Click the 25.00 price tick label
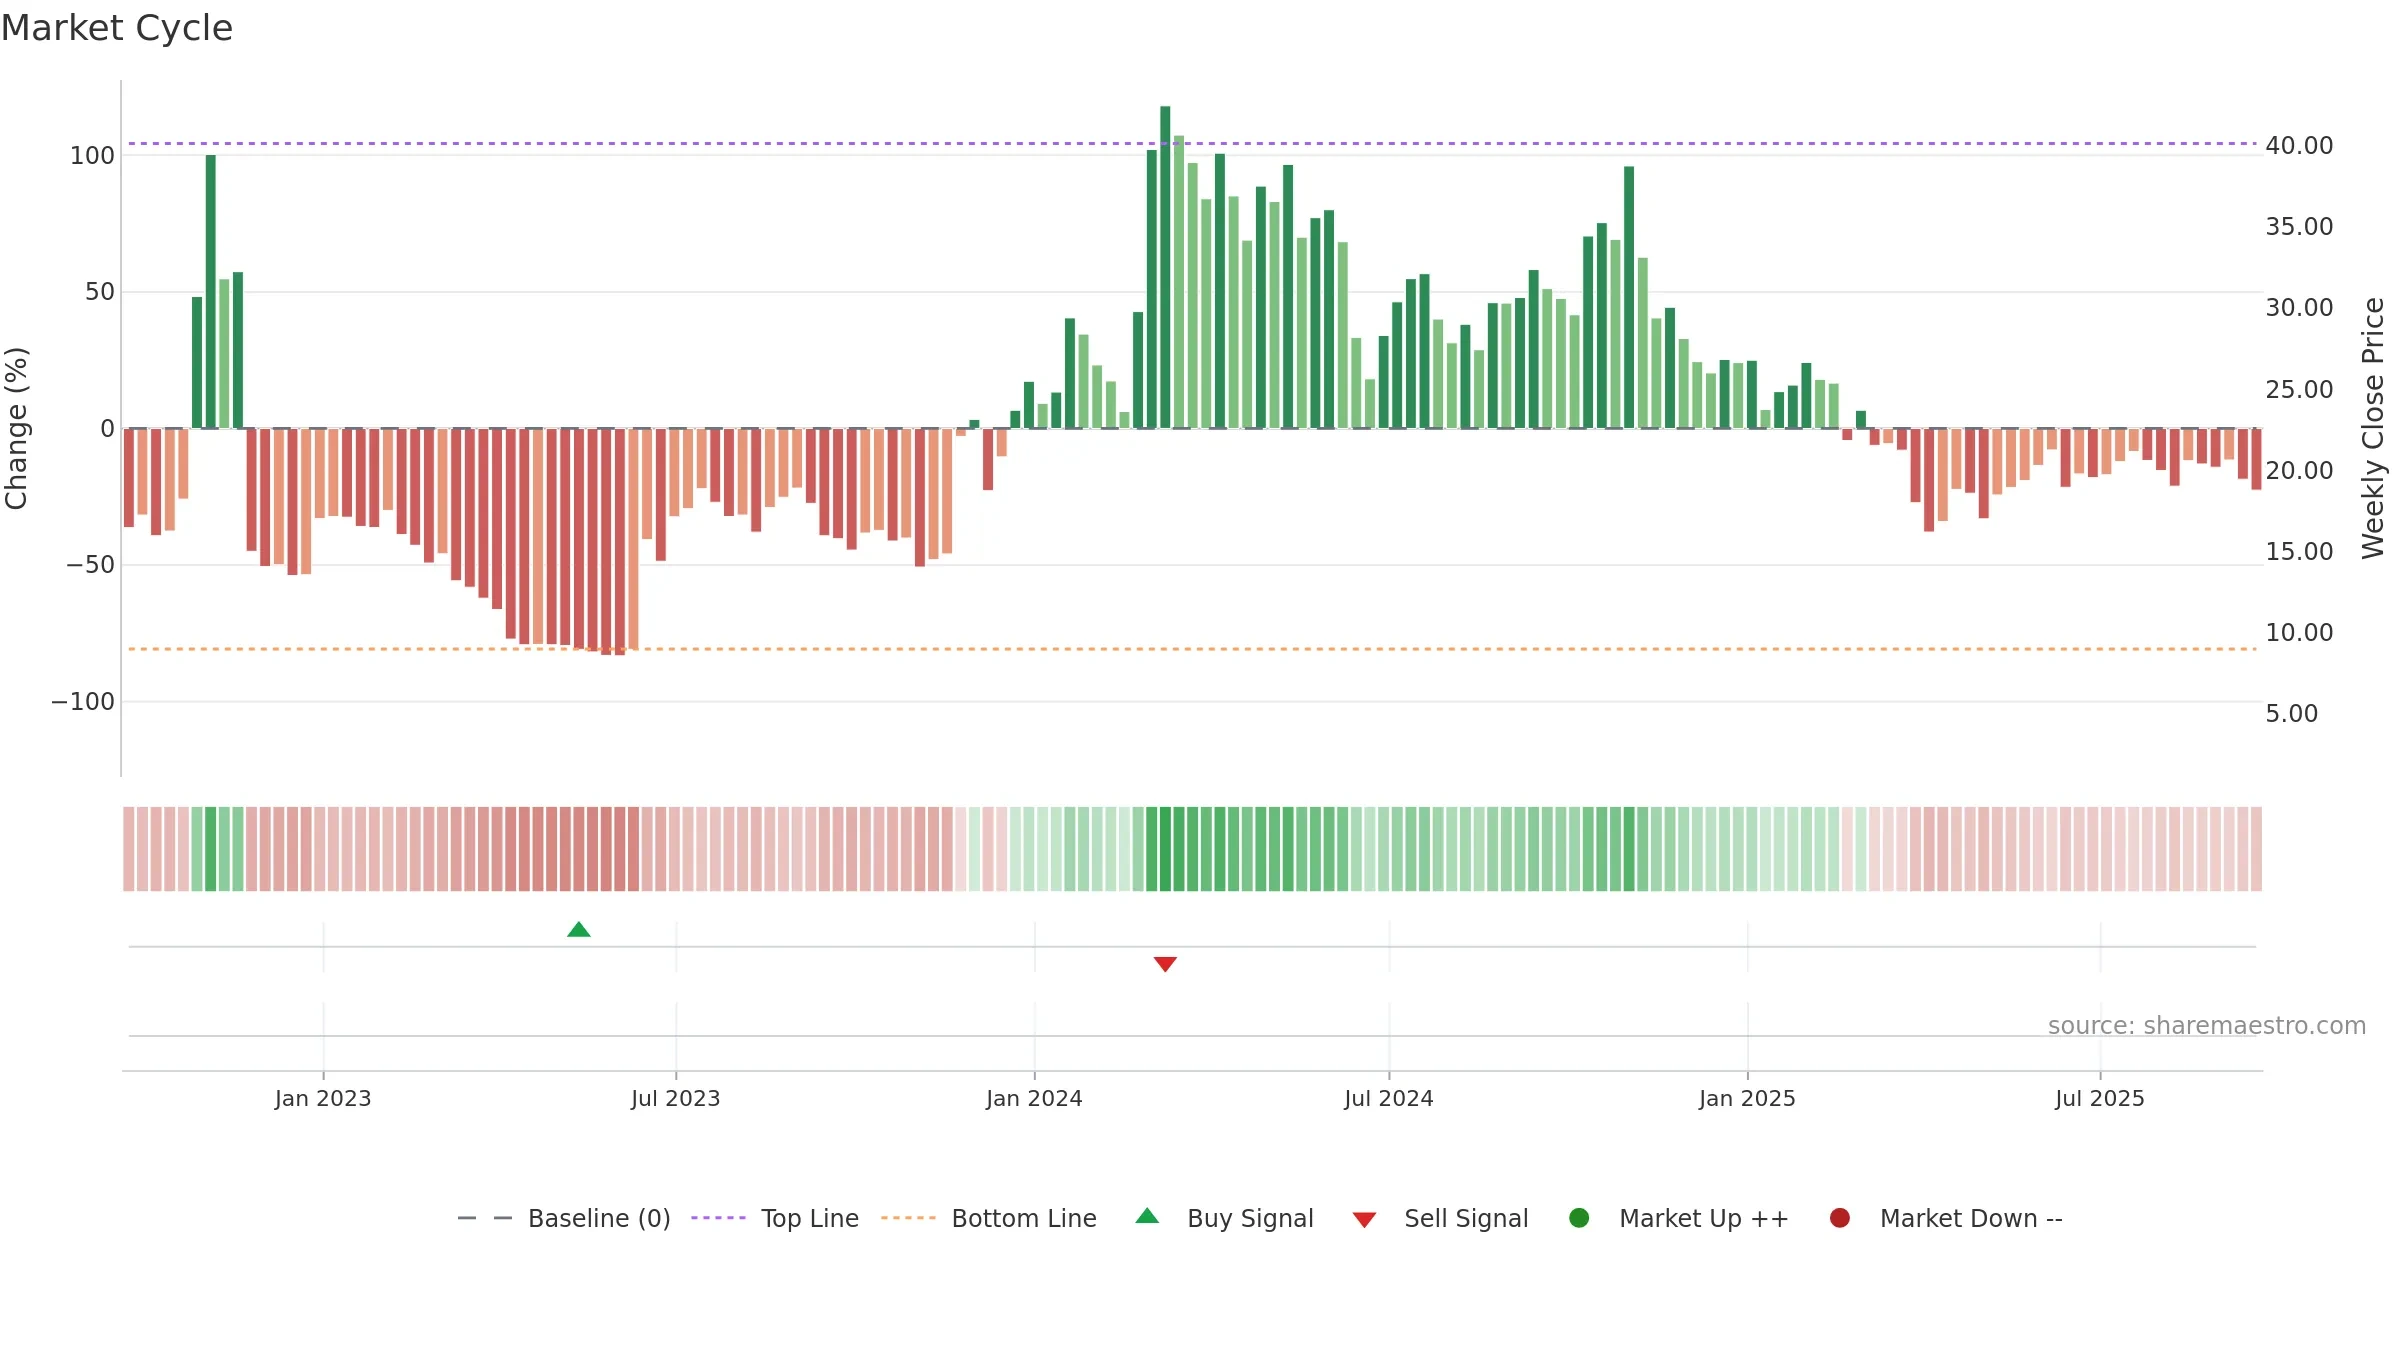Viewport: 2400px width, 1350px height. coord(2299,390)
